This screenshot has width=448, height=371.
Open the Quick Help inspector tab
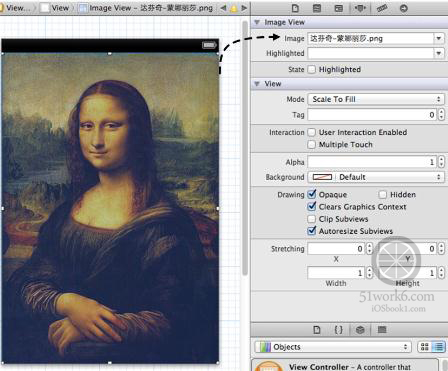(317, 8)
